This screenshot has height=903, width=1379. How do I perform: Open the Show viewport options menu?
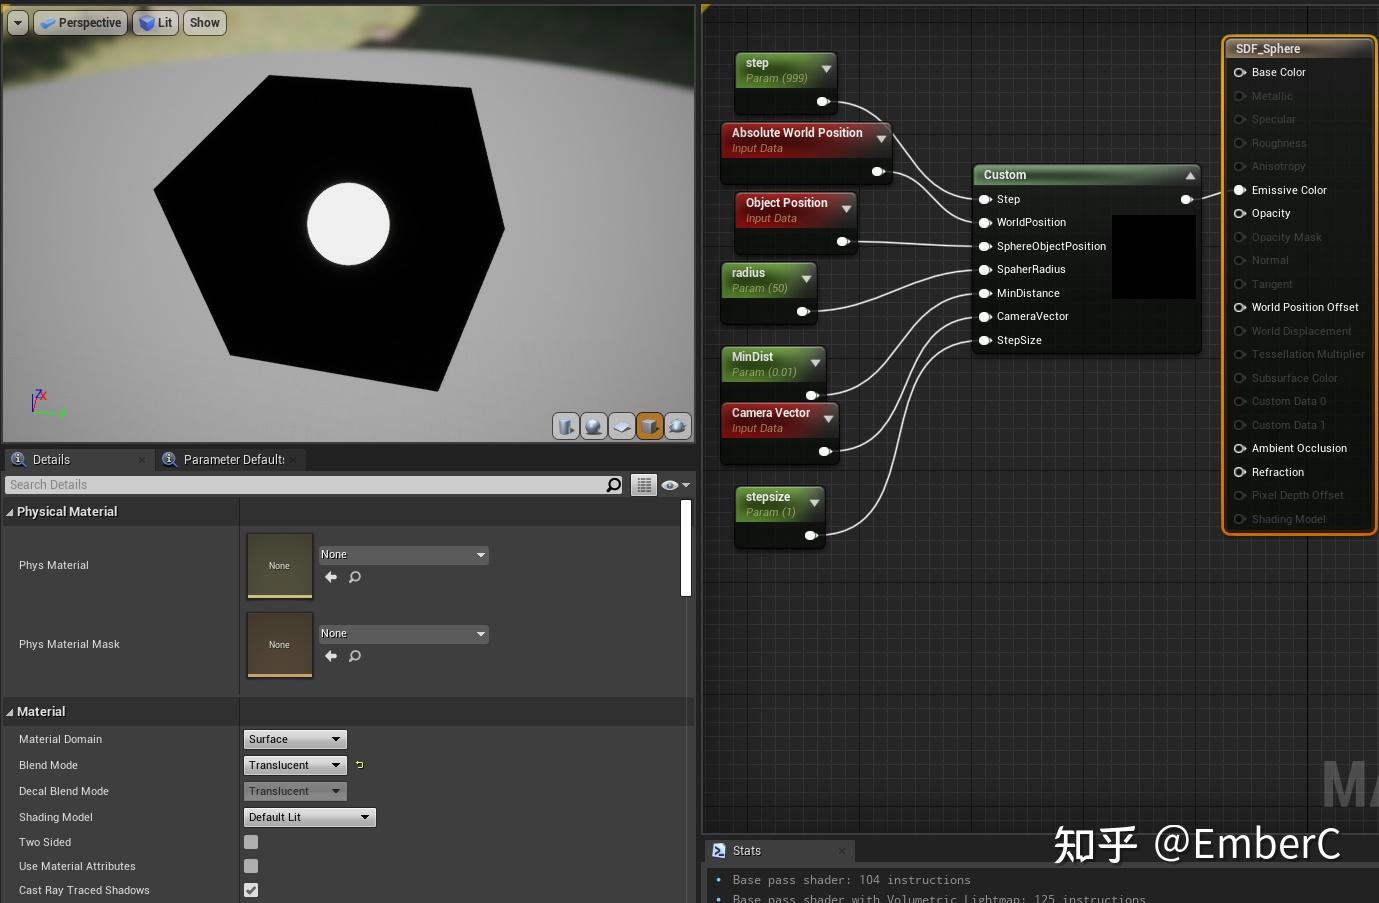[204, 22]
